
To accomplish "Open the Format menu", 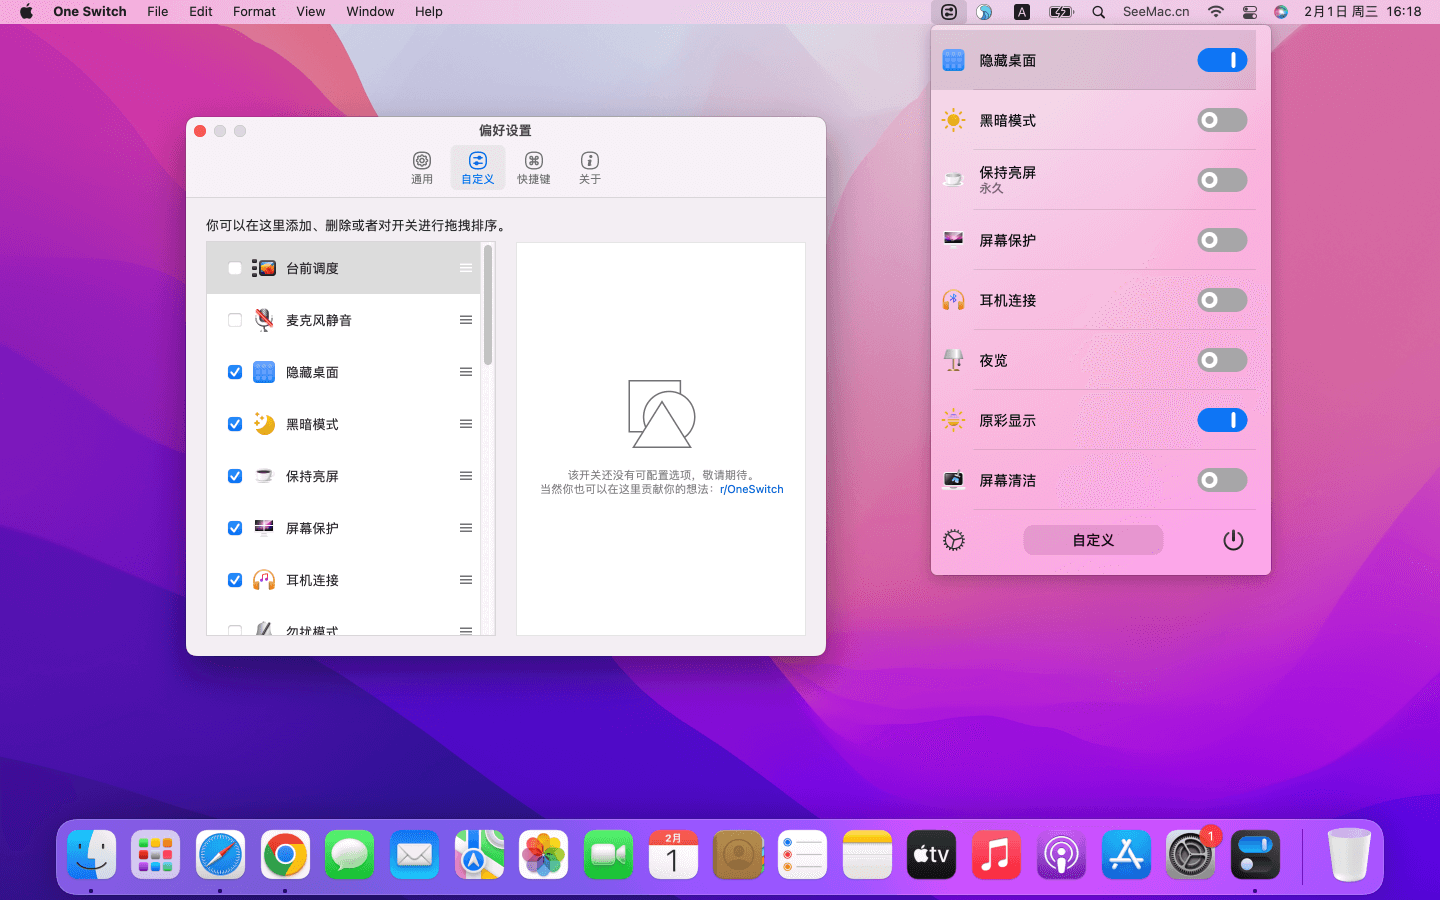I will tap(254, 12).
